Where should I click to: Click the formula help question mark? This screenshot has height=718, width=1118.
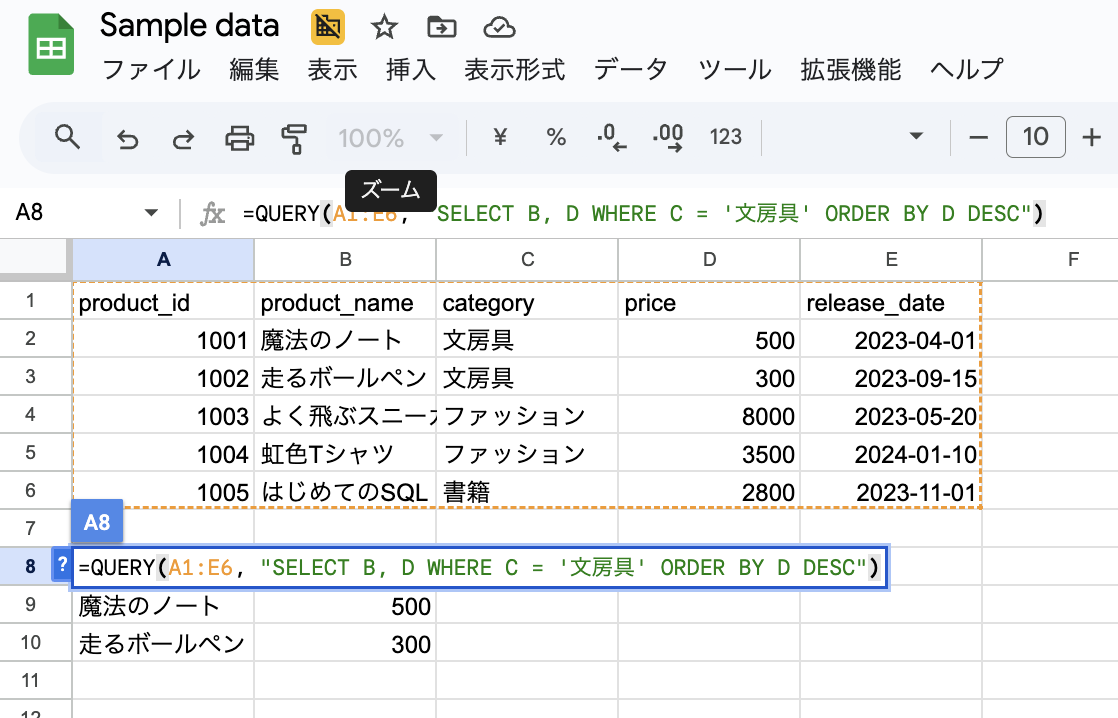58,567
